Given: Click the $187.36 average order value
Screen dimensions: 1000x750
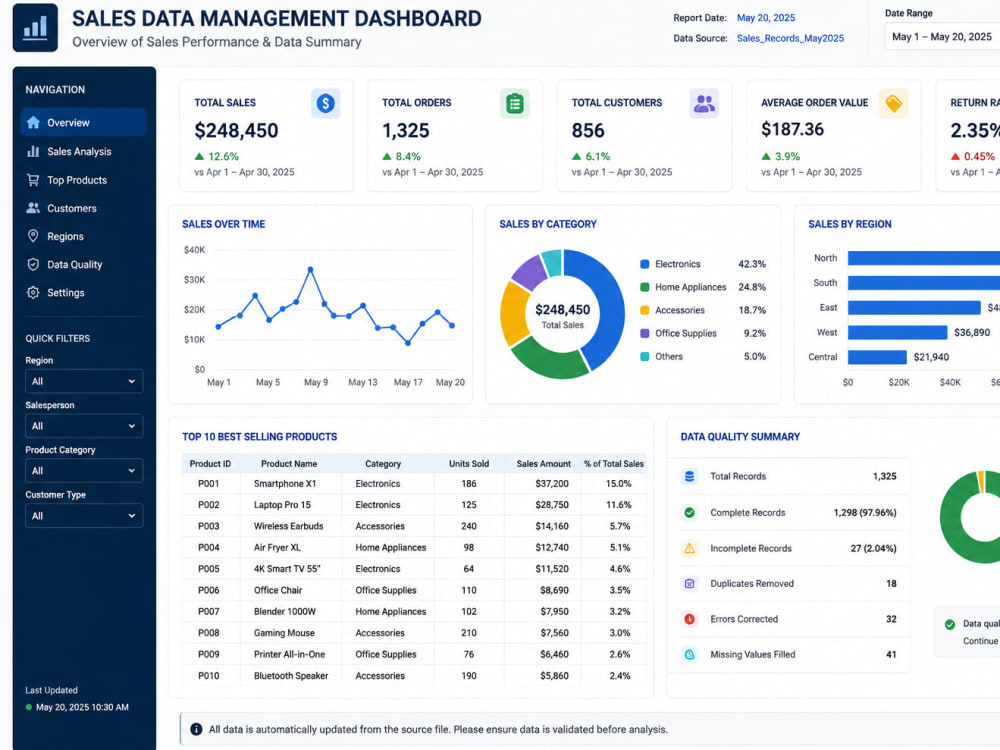Looking at the screenshot, I should point(792,129).
